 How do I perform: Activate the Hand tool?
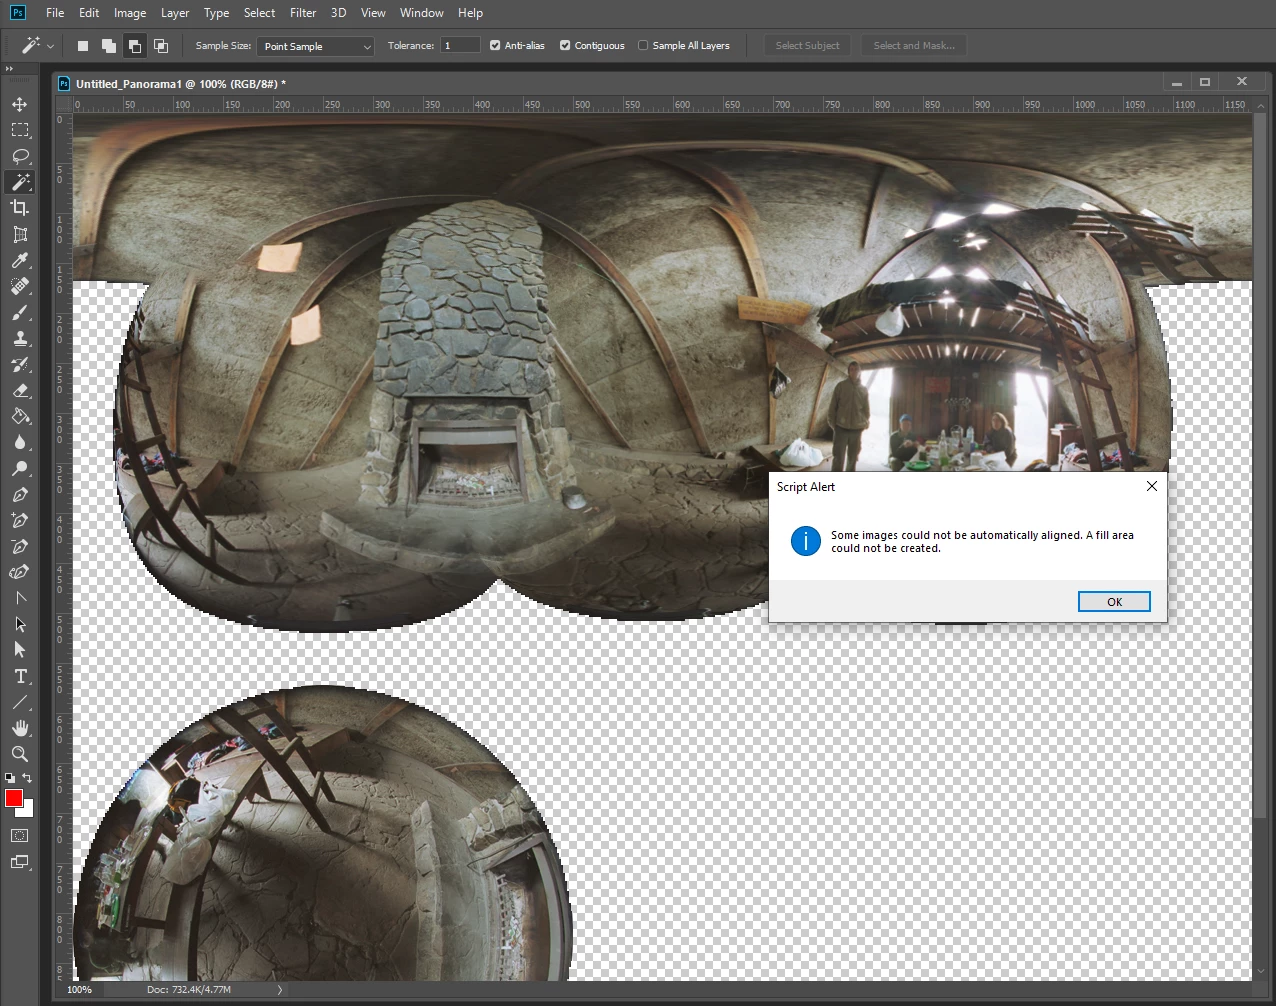20,728
